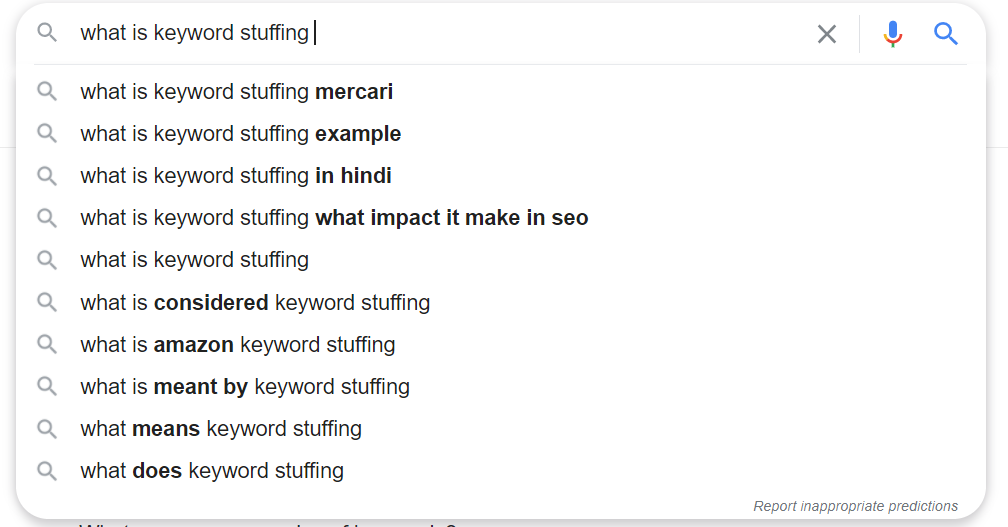This screenshot has height=527, width=1008.
Task: Select suggestion 'what is keyword stuffing mercari'
Action: [500, 91]
